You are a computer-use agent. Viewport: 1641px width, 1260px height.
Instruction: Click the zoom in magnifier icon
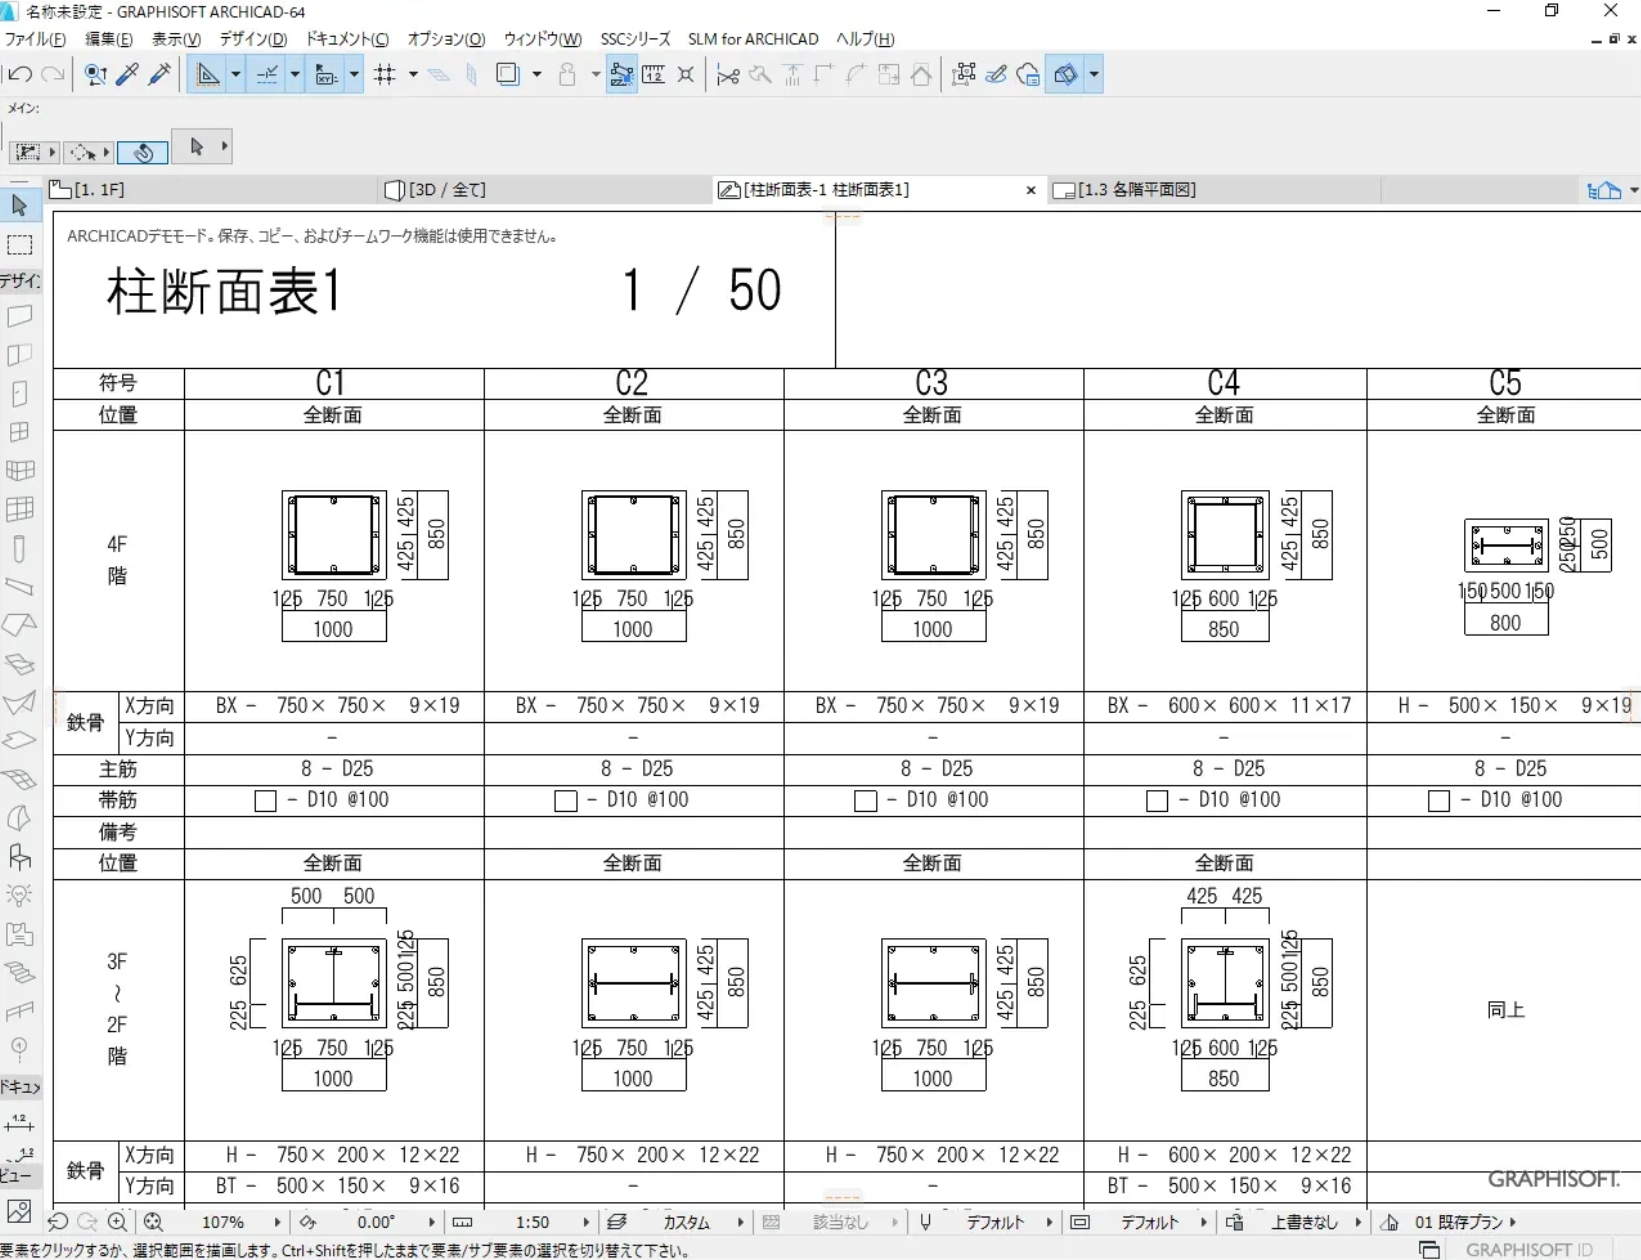(118, 1222)
